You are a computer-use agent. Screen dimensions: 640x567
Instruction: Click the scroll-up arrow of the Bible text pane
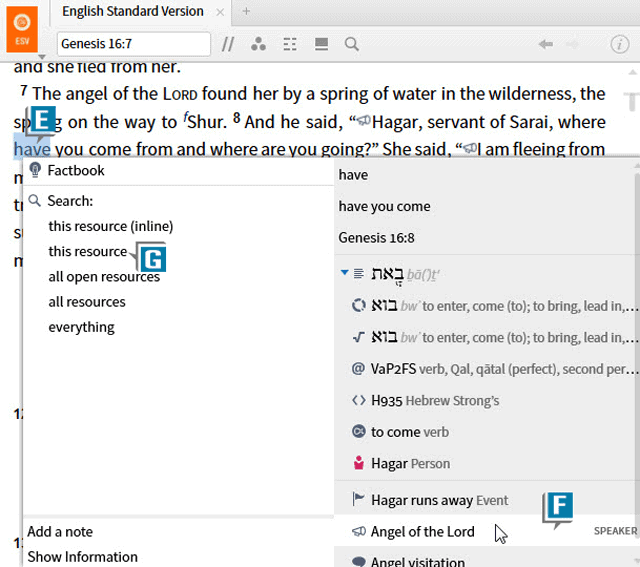pos(632,72)
